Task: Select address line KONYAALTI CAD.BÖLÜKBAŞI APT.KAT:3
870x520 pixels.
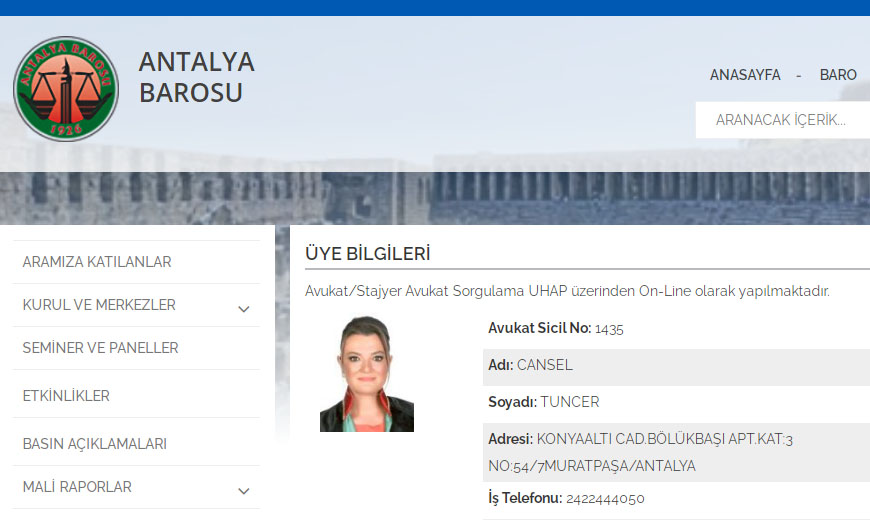Action: point(665,440)
